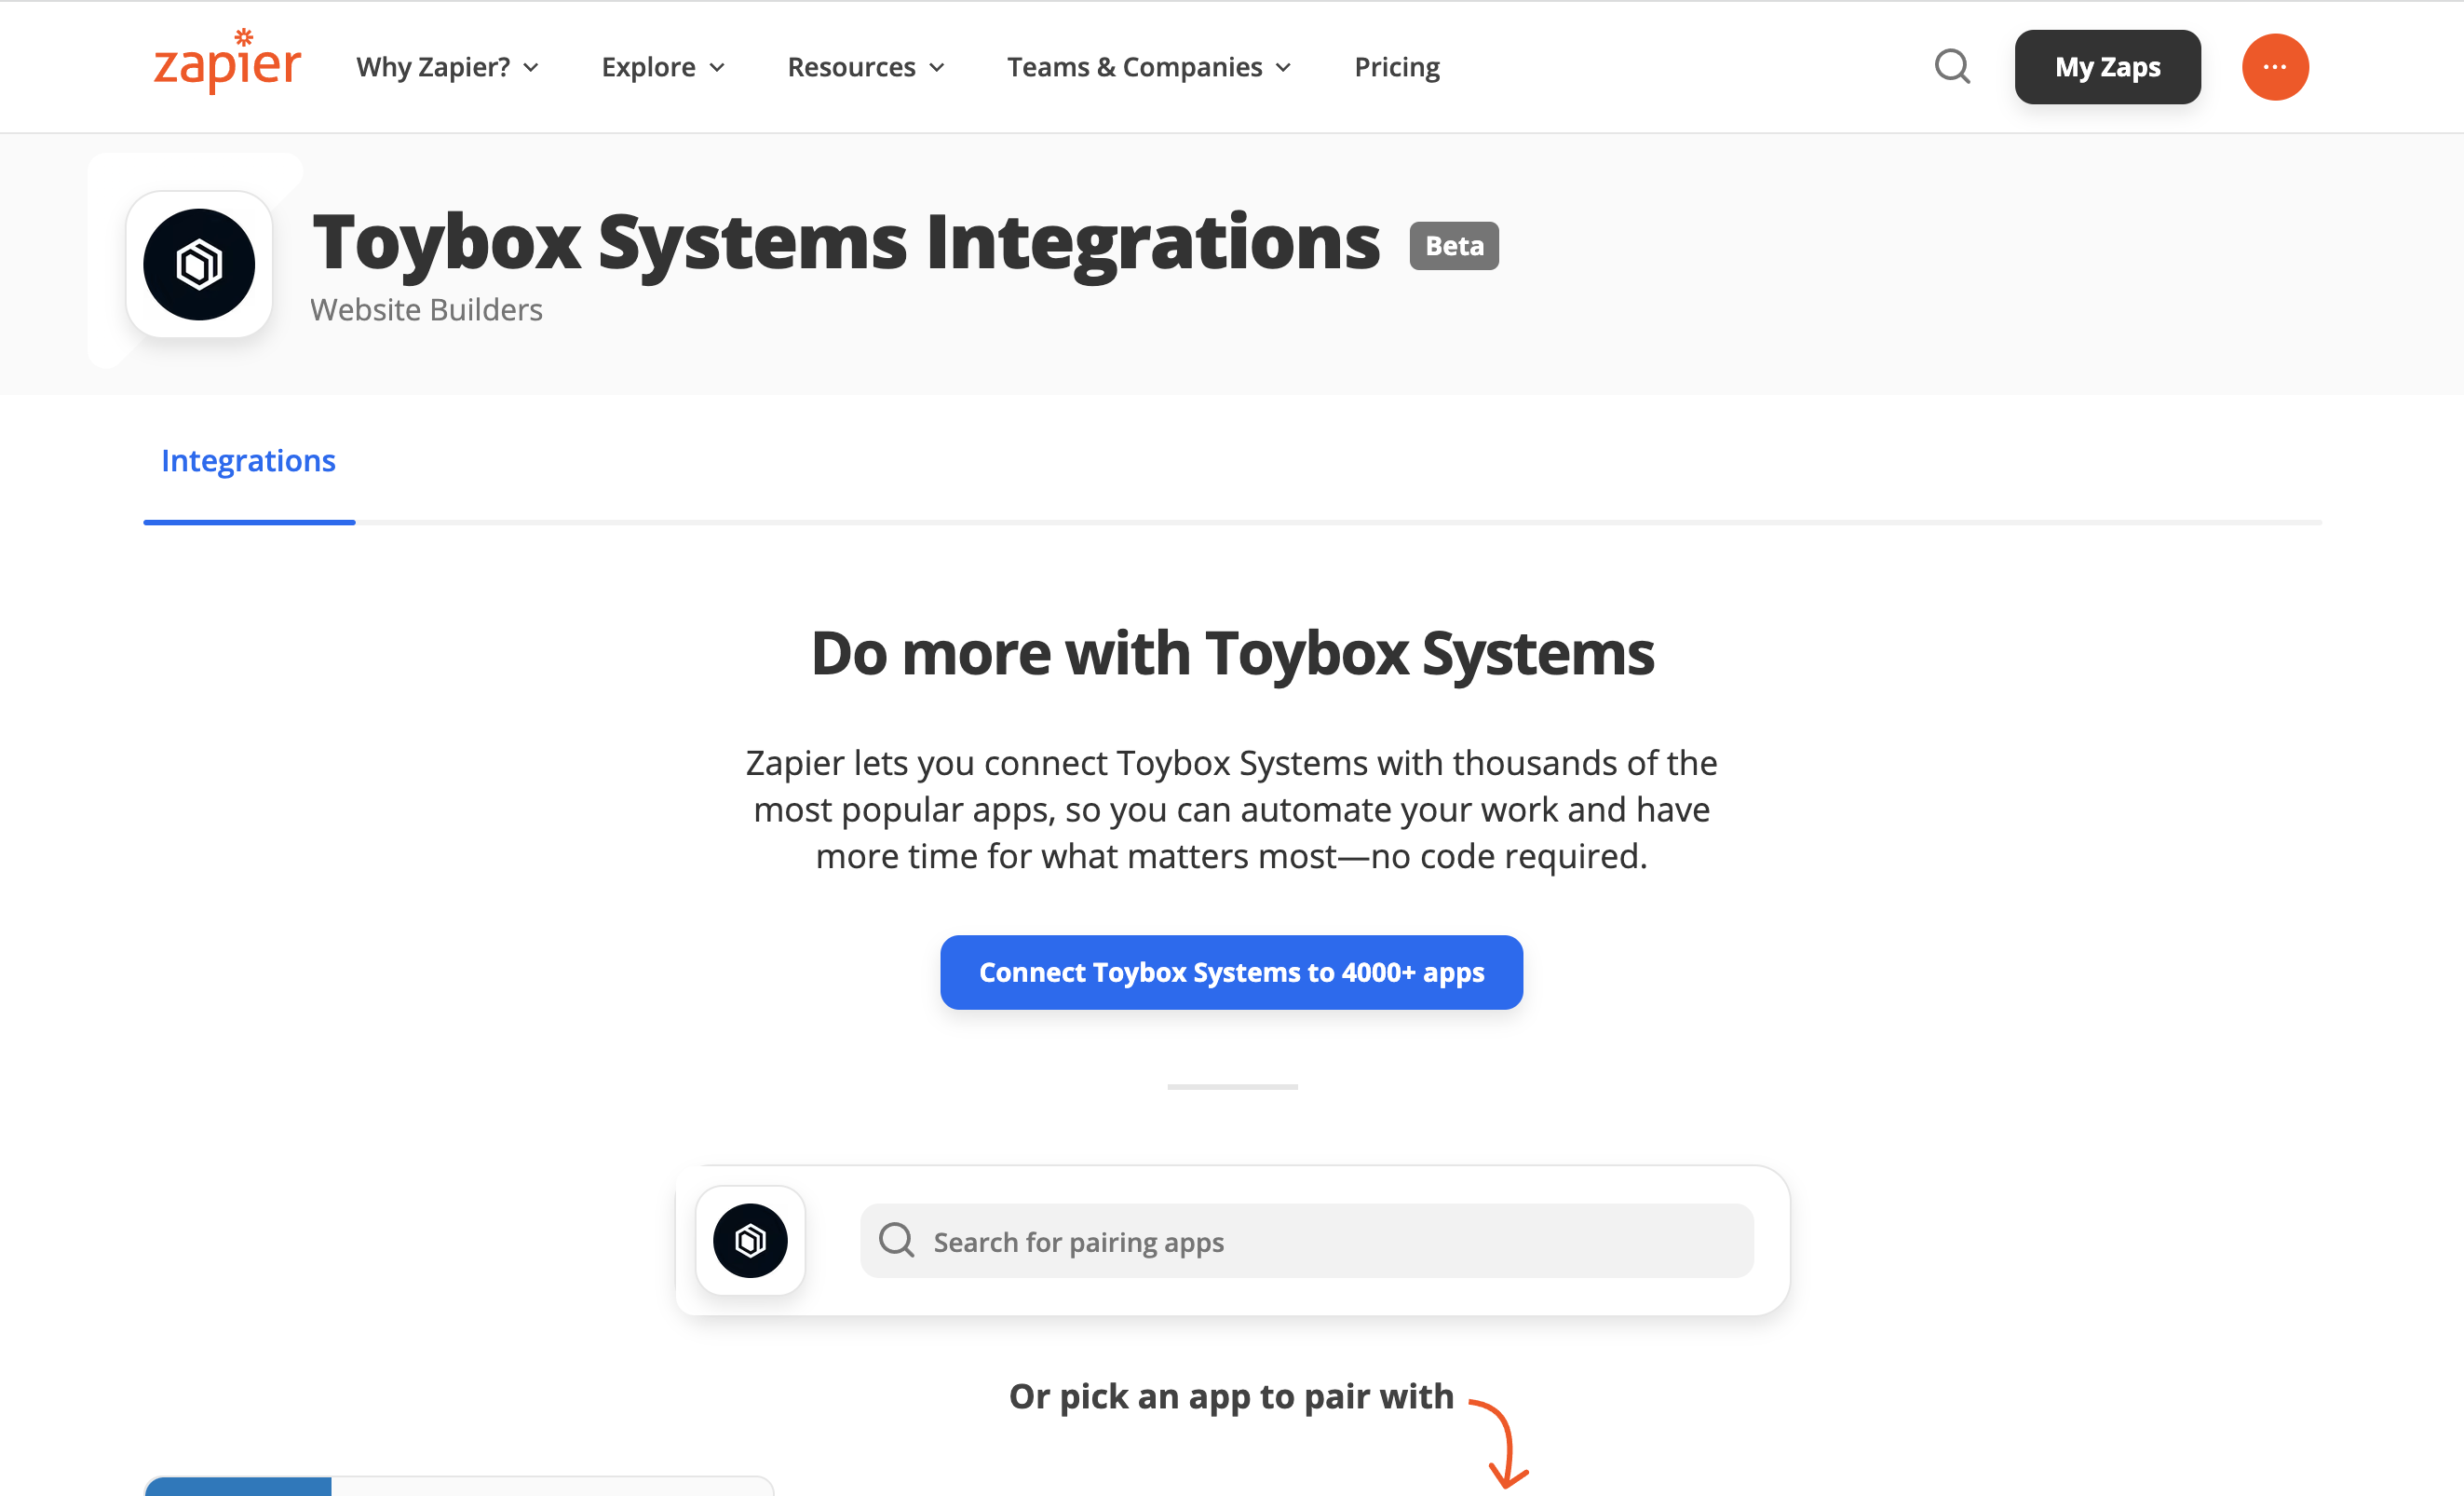Click the Website Builders category text
This screenshot has width=2464, height=1496.
tap(426, 310)
